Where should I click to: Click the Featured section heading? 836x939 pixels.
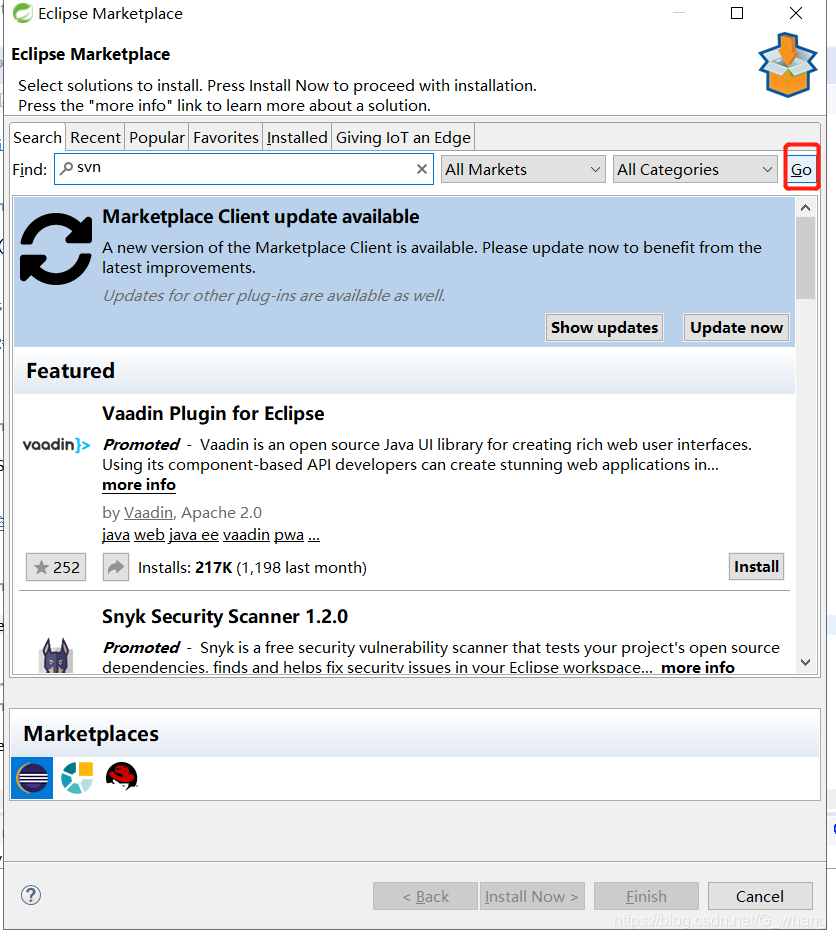[x=71, y=371]
